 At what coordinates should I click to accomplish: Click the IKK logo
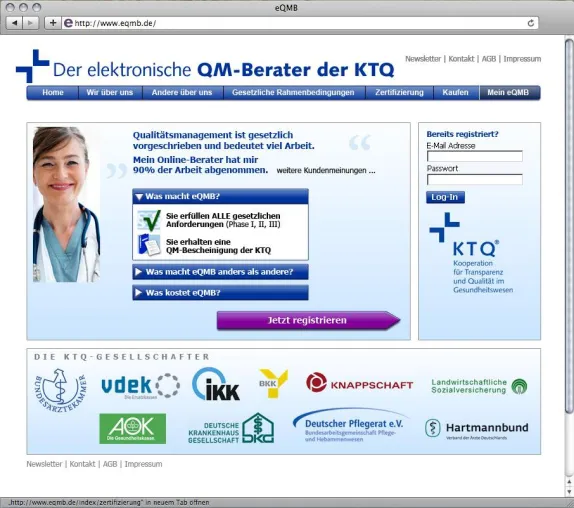[216, 384]
